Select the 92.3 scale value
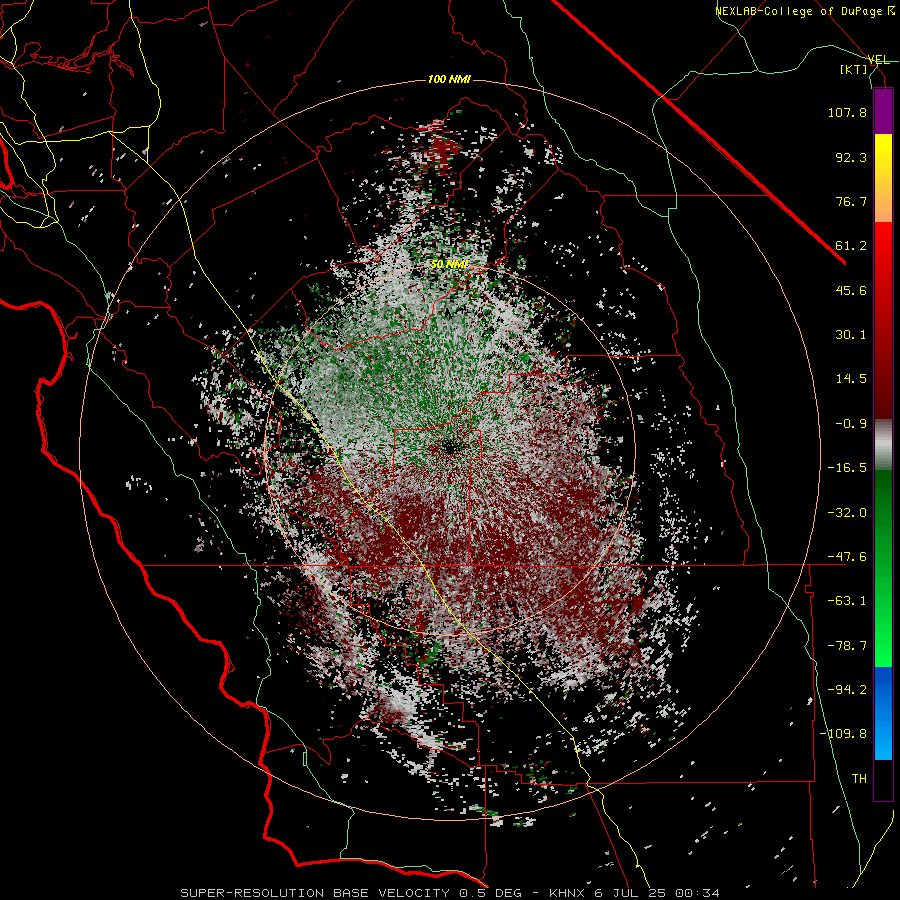Screen dimensions: 900x900 coord(851,157)
